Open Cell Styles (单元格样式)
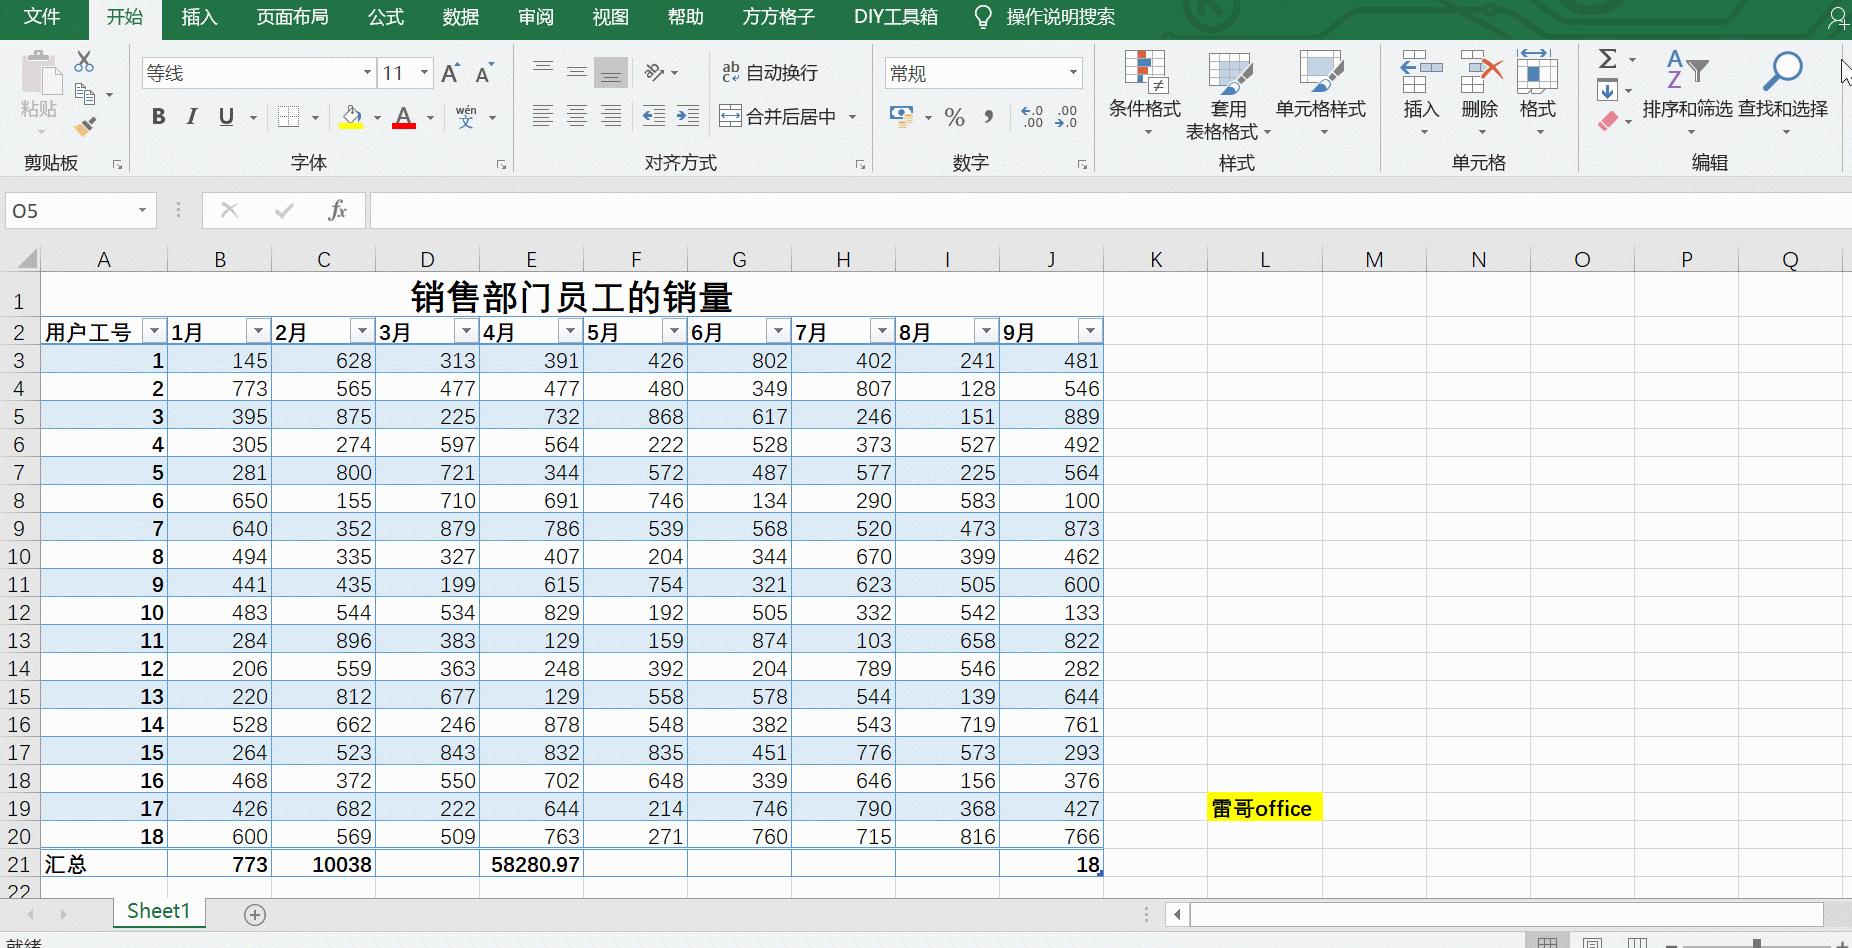This screenshot has height=948, width=1852. 1321,93
